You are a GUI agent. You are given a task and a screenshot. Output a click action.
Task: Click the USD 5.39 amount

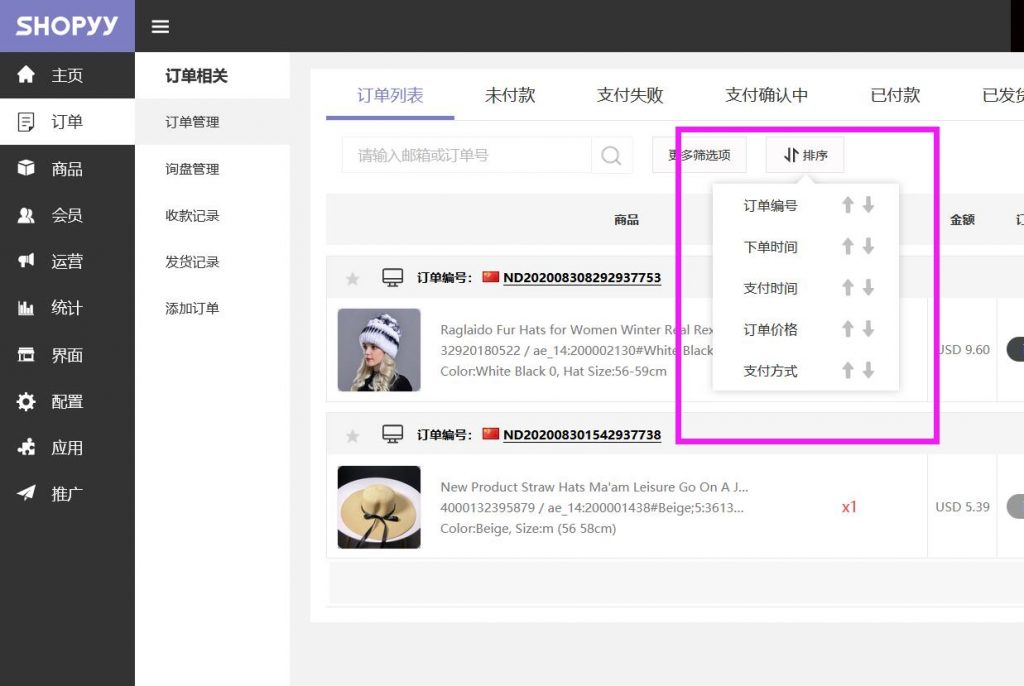[x=962, y=507]
